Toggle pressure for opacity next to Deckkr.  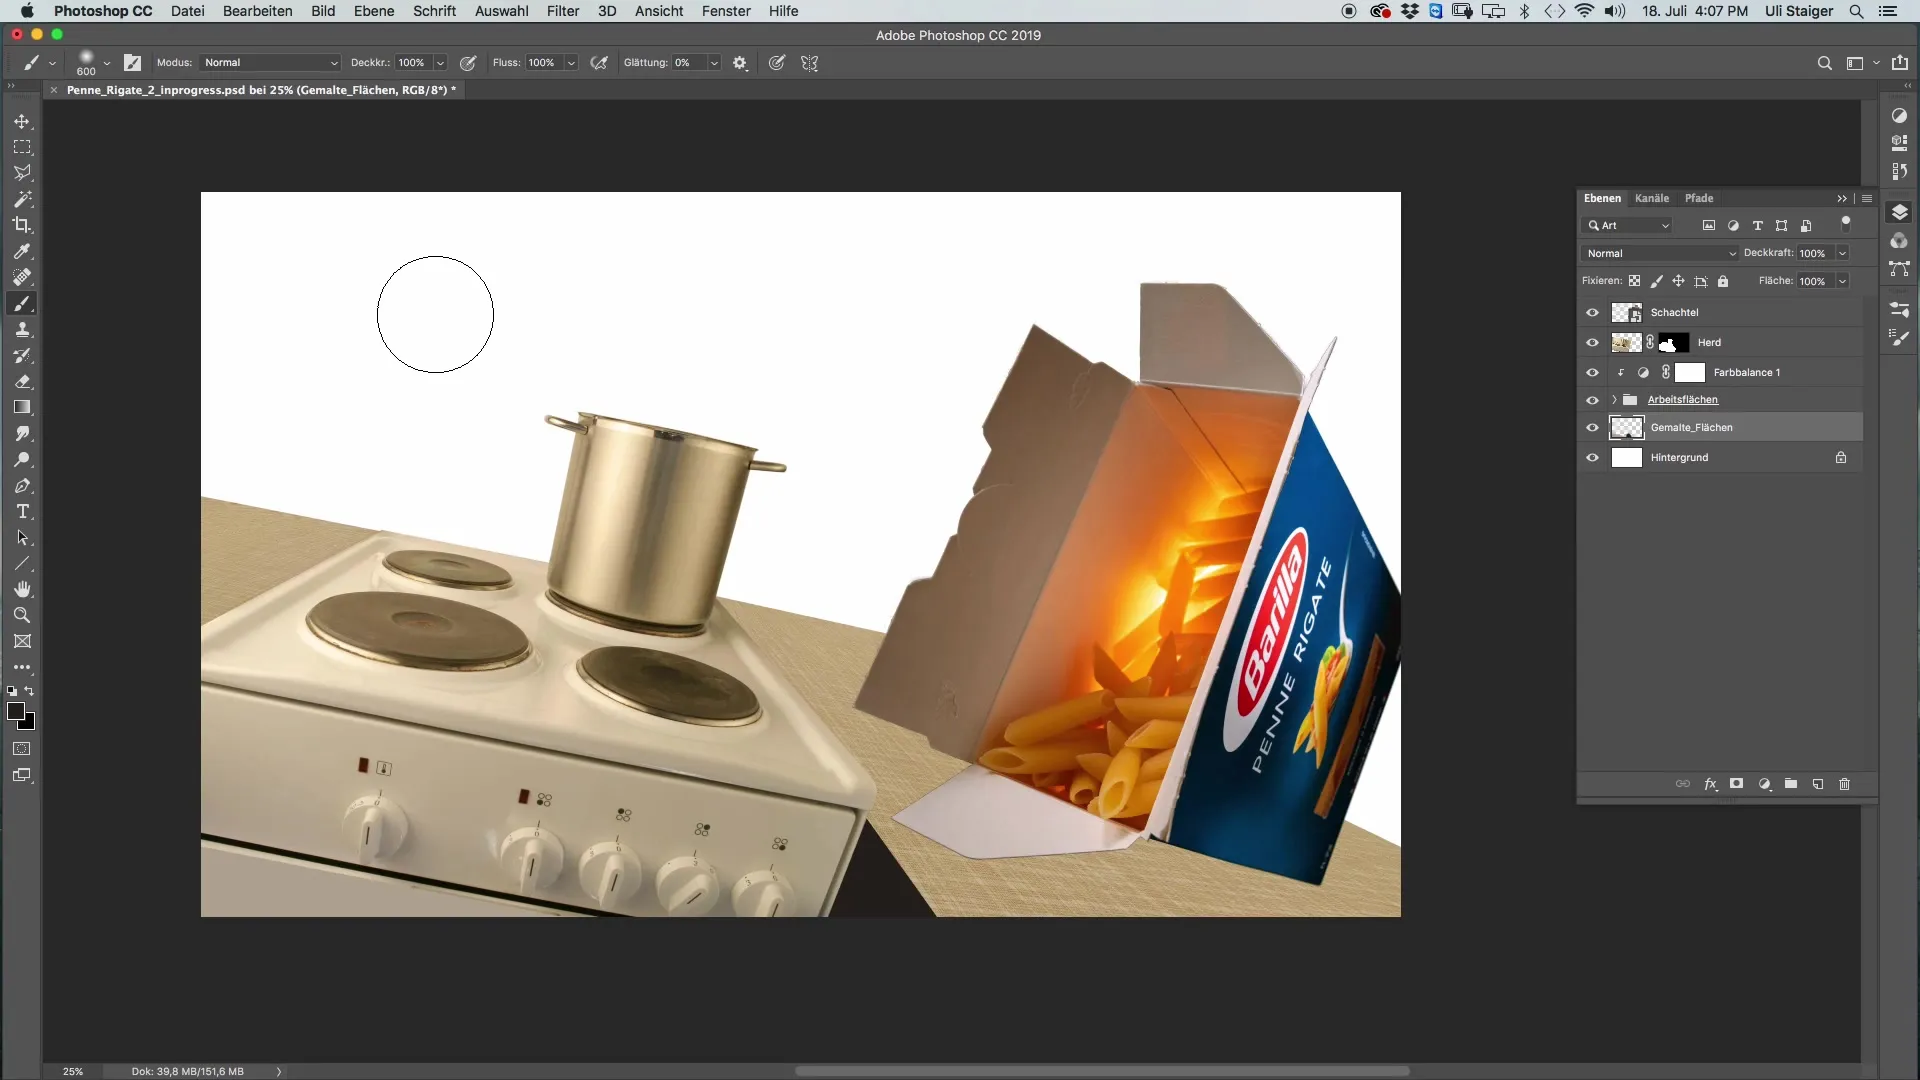coord(467,62)
